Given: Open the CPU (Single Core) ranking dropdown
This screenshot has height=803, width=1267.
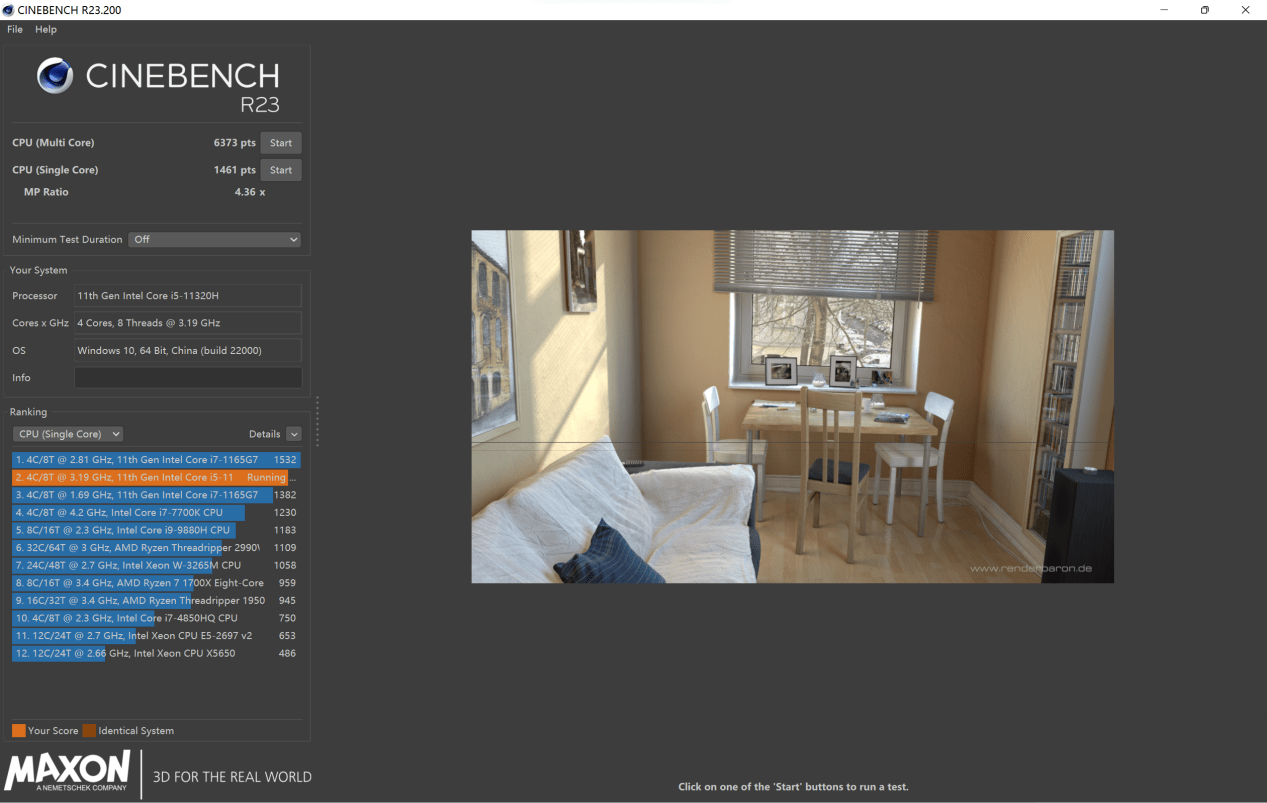Looking at the screenshot, I should 67,434.
